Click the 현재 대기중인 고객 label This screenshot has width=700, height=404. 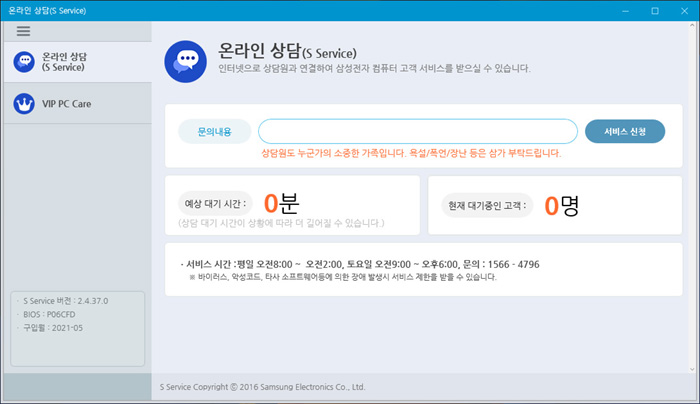[x=487, y=205]
